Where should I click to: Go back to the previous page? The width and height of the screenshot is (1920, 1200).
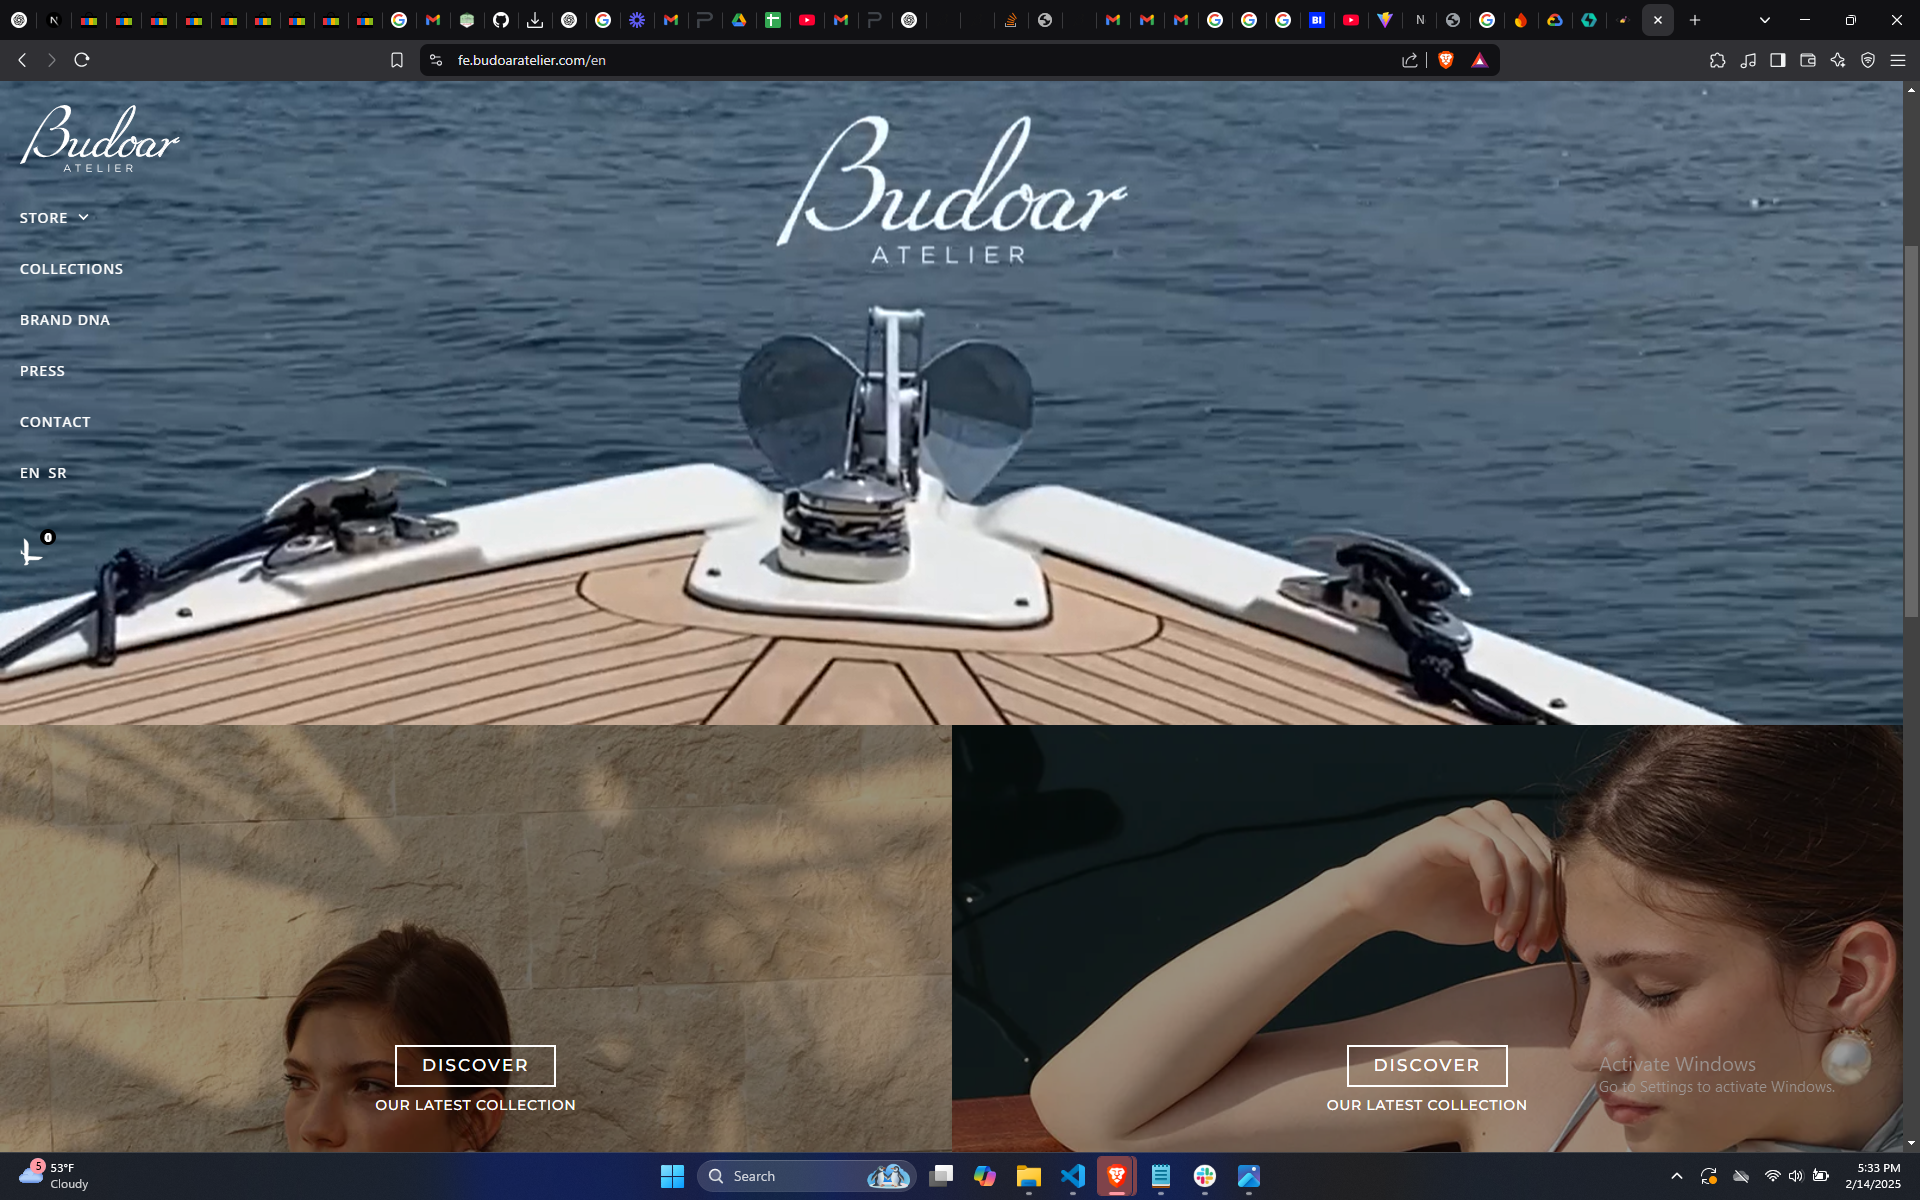pyautogui.click(x=22, y=60)
